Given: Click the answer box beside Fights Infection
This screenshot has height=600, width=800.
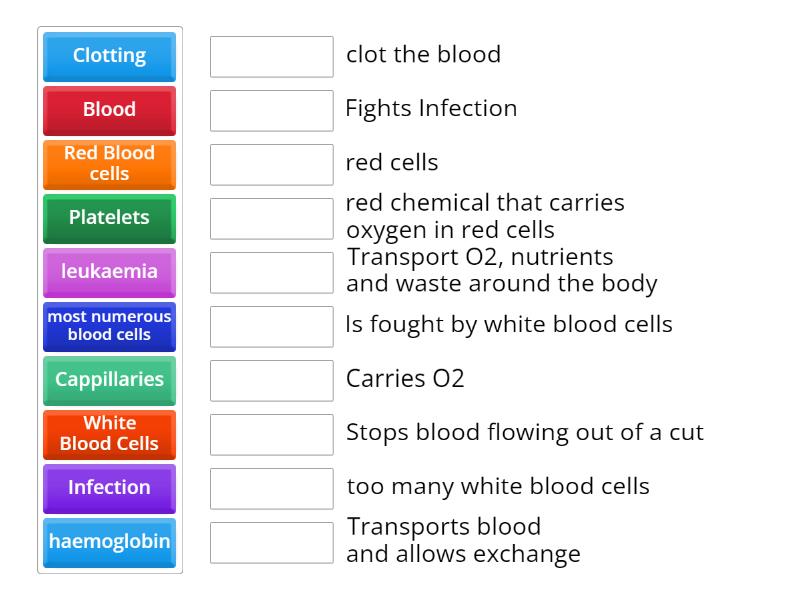Looking at the screenshot, I should pyautogui.click(x=271, y=110).
